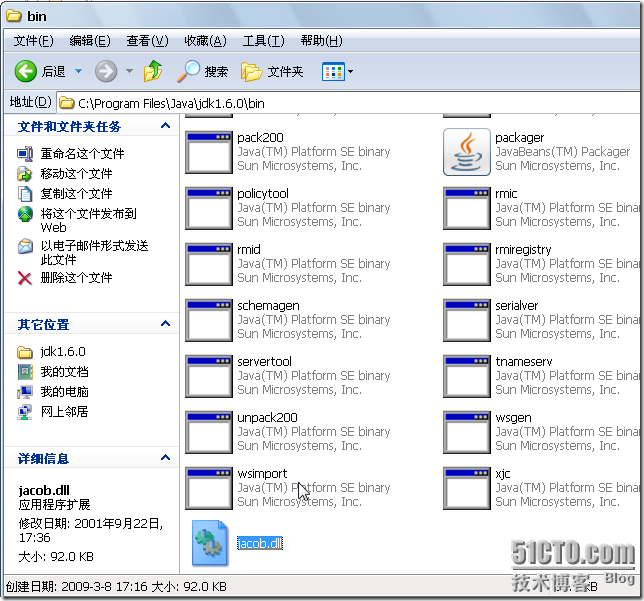Go to jdk1.6.0 parent folder link
The width and height of the screenshot is (644, 601).
(63, 352)
